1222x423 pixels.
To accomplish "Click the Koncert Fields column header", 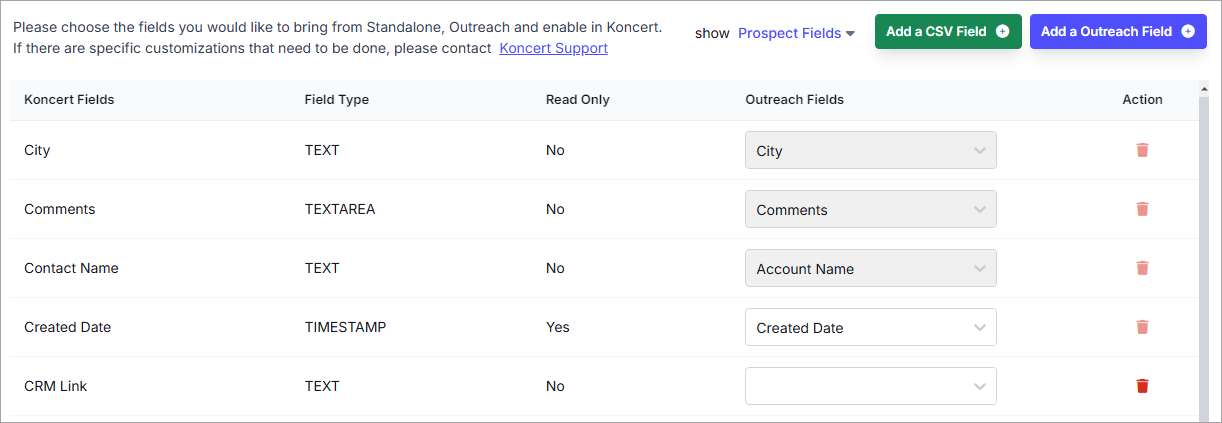I will [x=69, y=100].
